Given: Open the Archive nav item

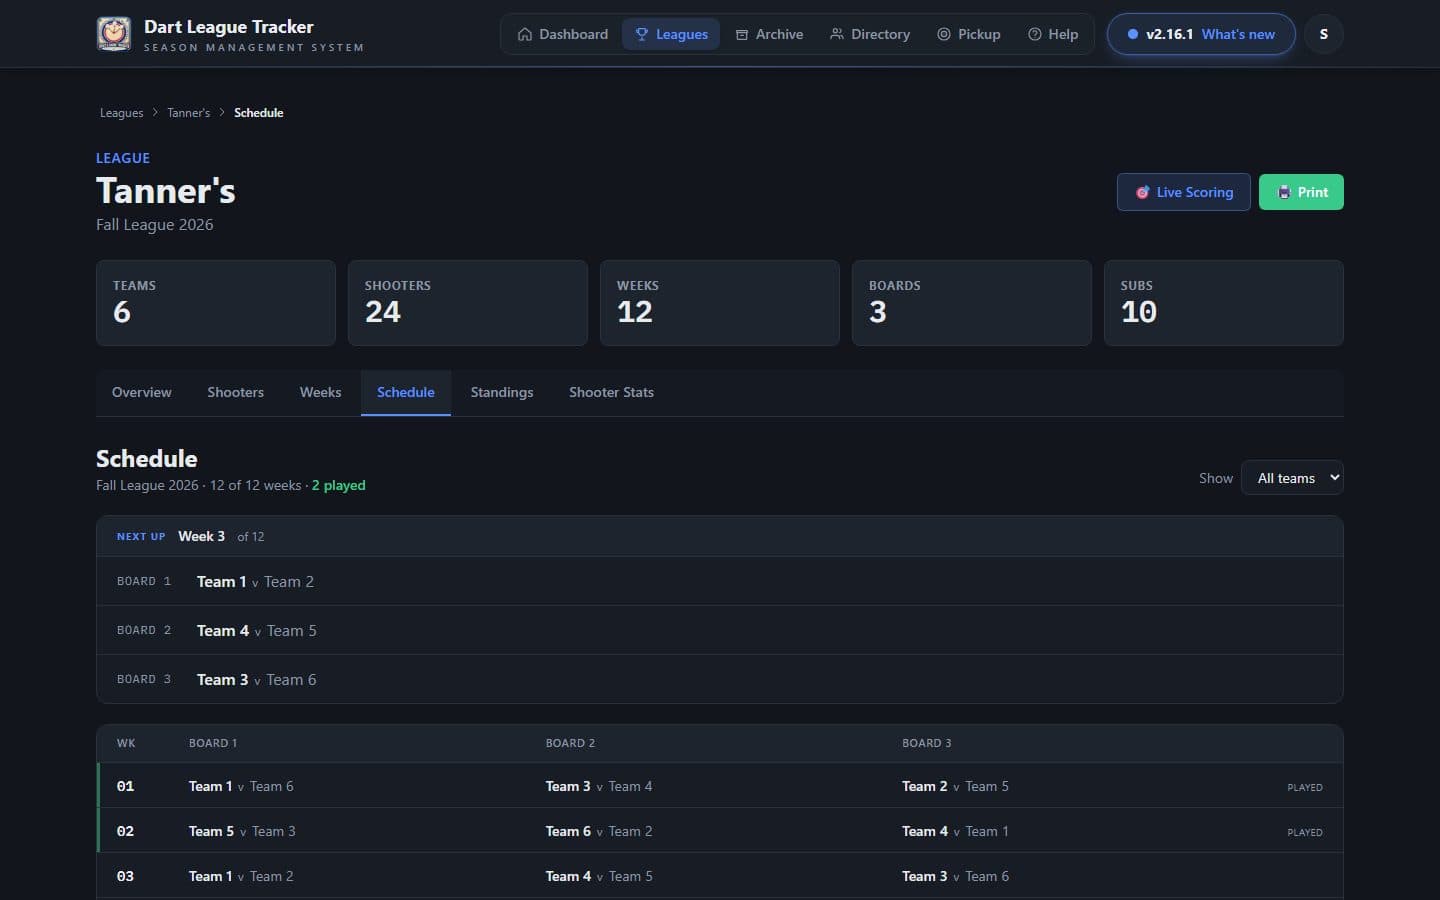Looking at the screenshot, I should (769, 34).
